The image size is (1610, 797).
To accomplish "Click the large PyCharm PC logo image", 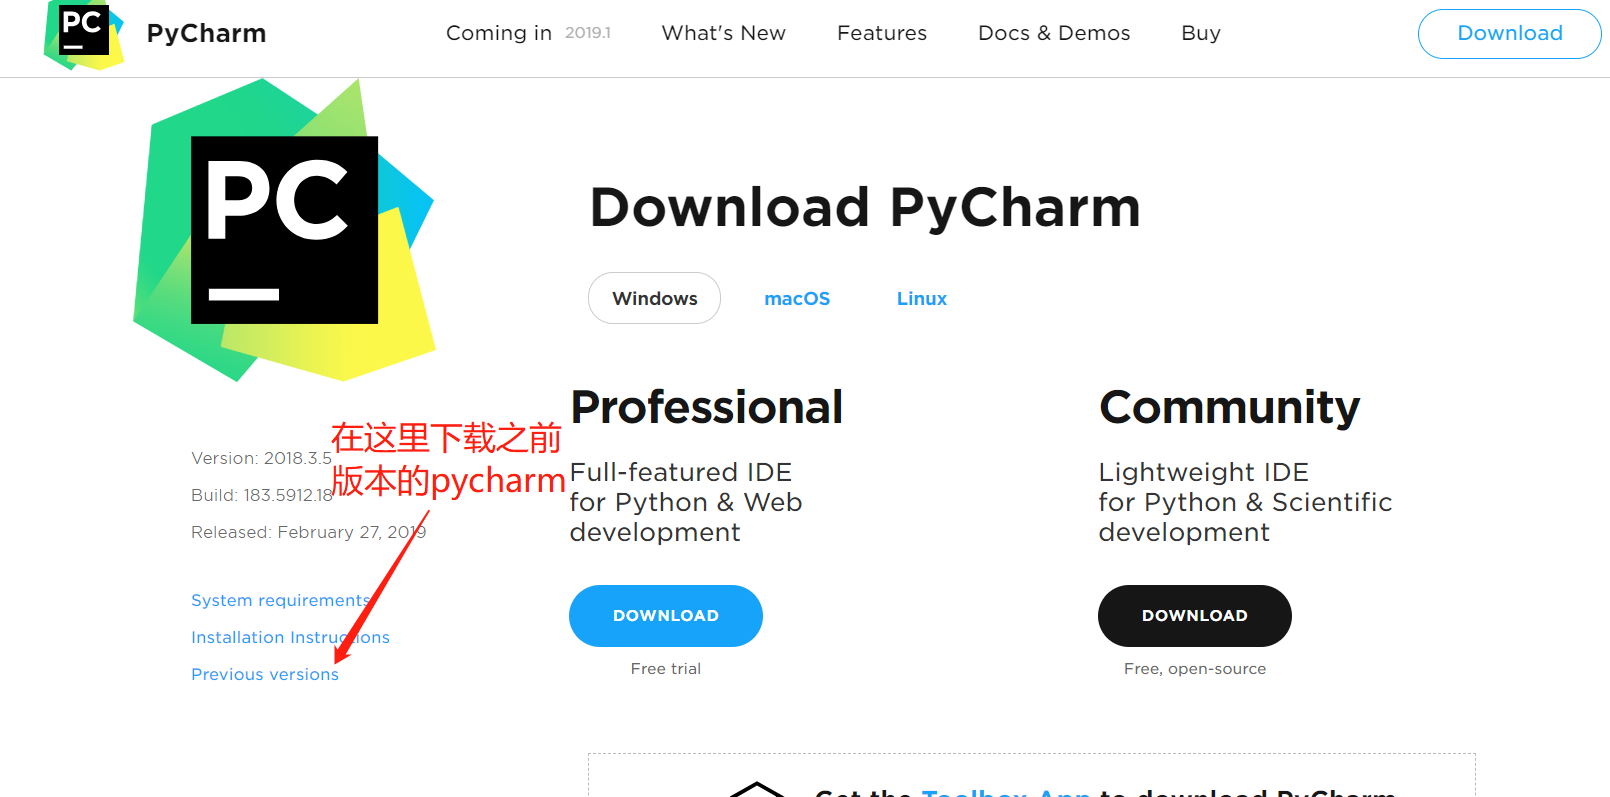I will pos(284,230).
